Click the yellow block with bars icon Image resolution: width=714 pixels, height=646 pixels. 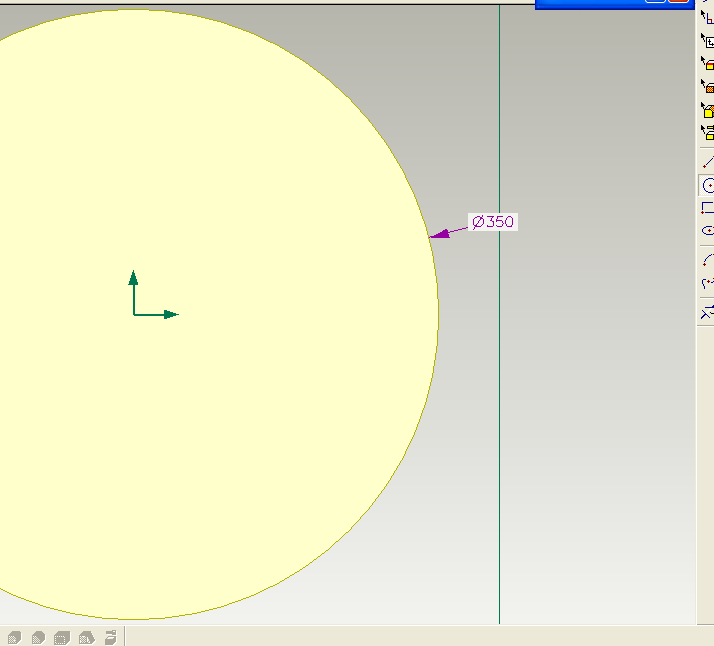pyautogui.click(x=708, y=132)
